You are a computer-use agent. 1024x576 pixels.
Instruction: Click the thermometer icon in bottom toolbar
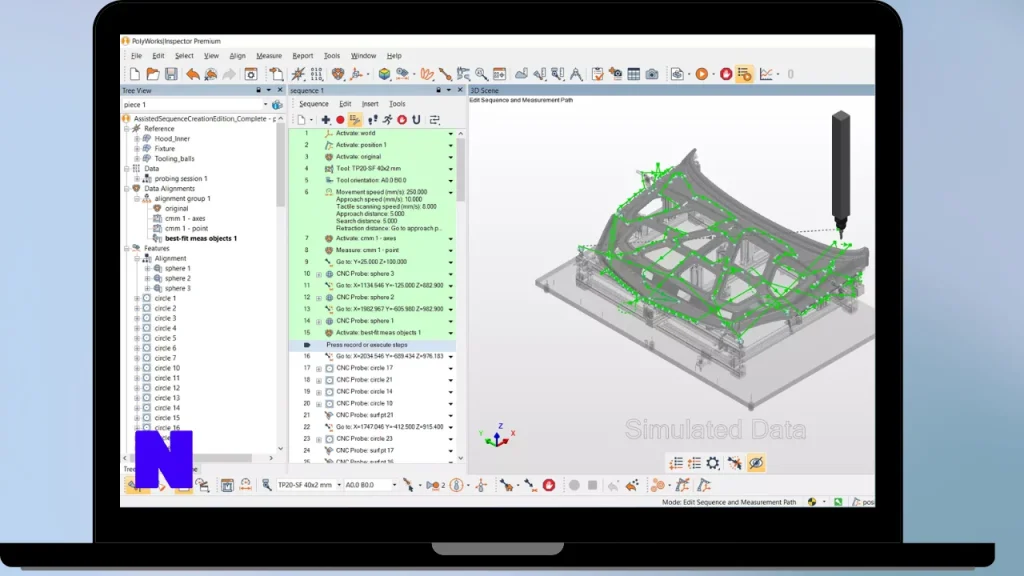[456, 485]
